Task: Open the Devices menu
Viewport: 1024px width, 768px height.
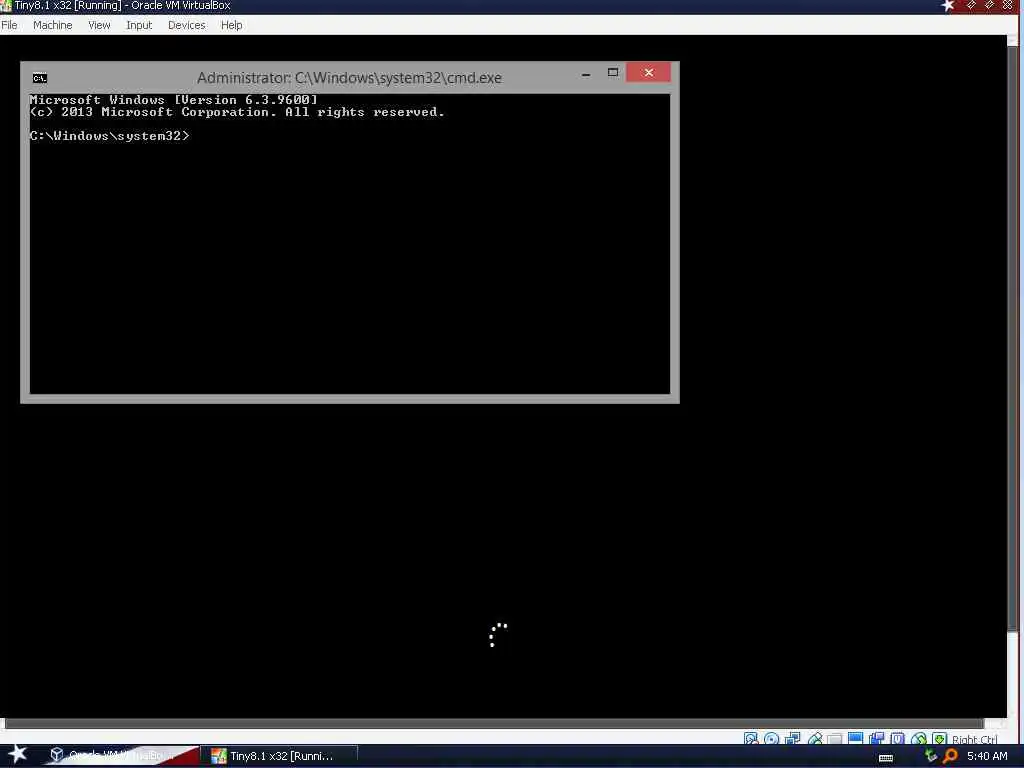Action: pos(186,25)
